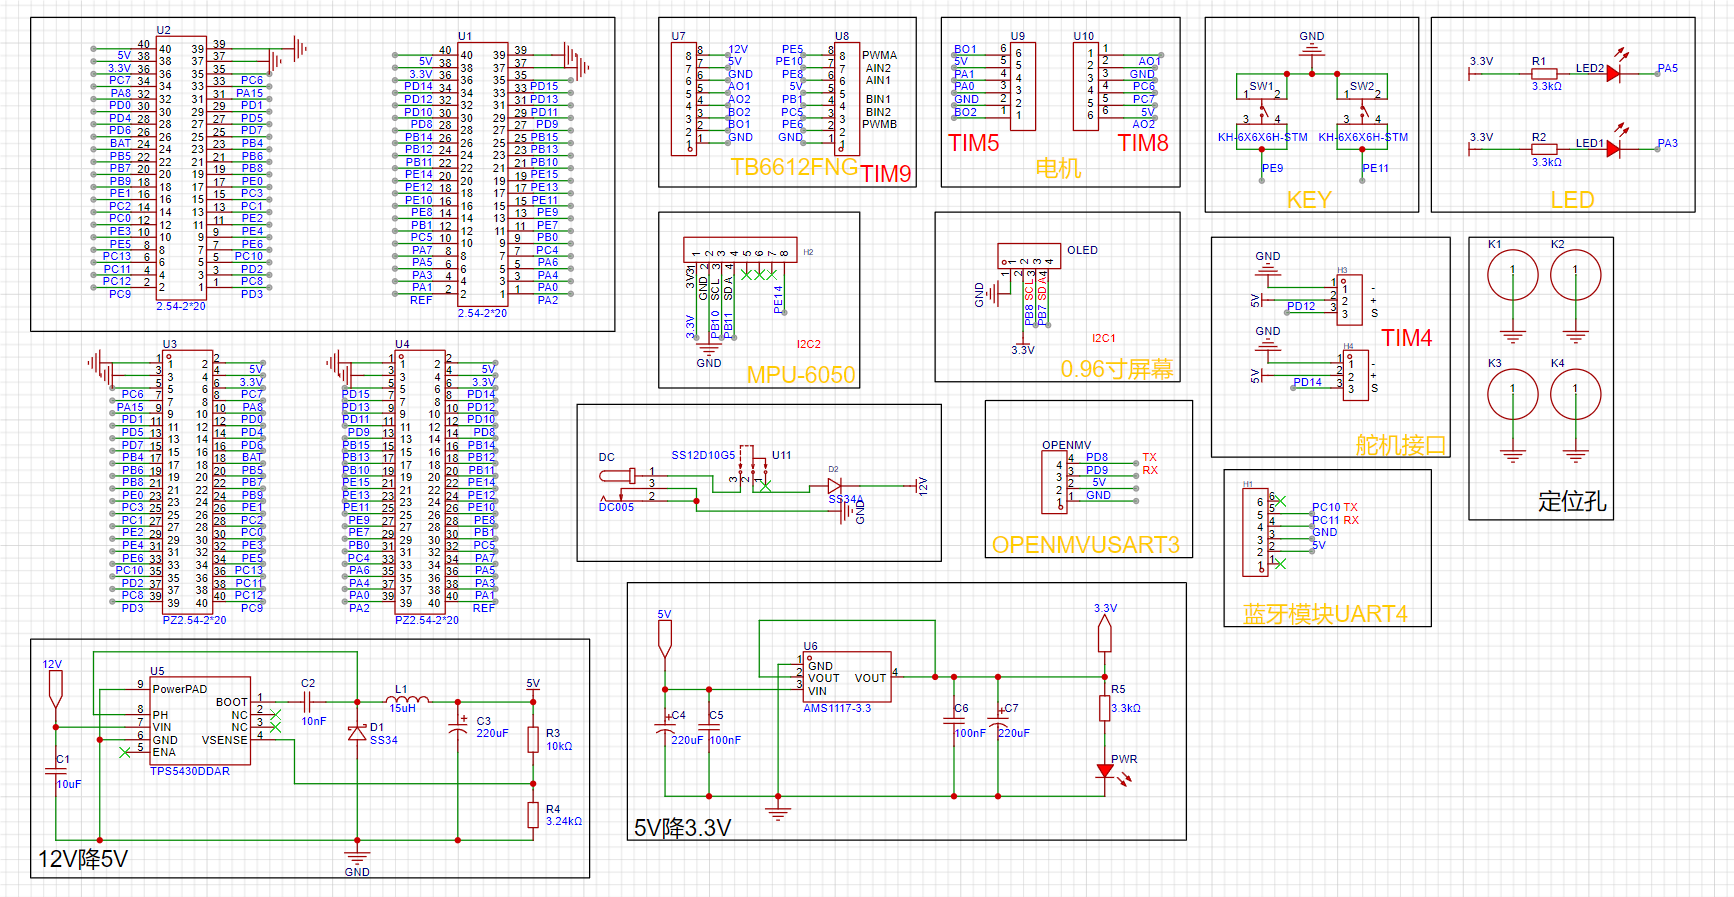The width and height of the screenshot is (1734, 897).
Task: Select the D1 SS34 diode
Action: [x=357, y=733]
